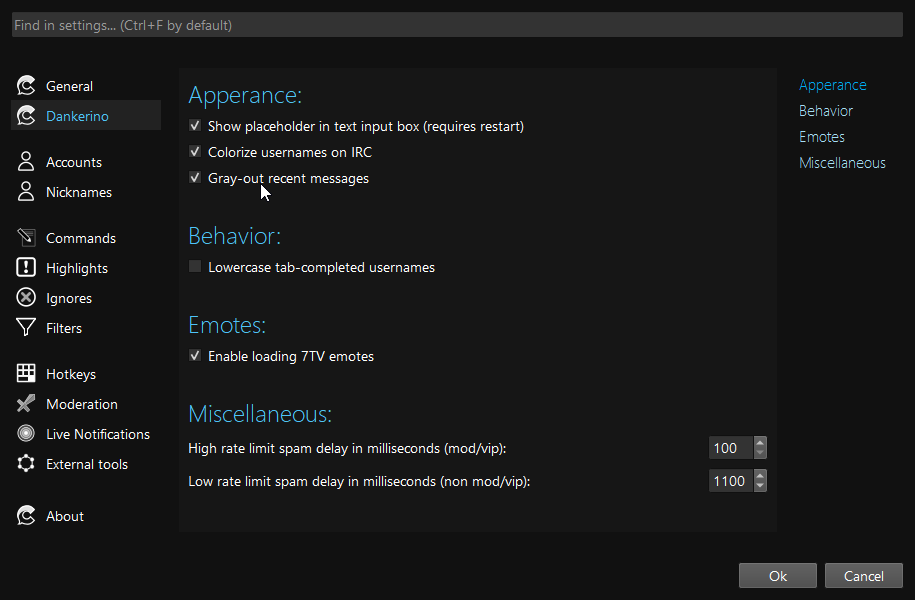Image resolution: width=915 pixels, height=600 pixels.
Task: Click the high rate limit value field
Action: pos(731,448)
